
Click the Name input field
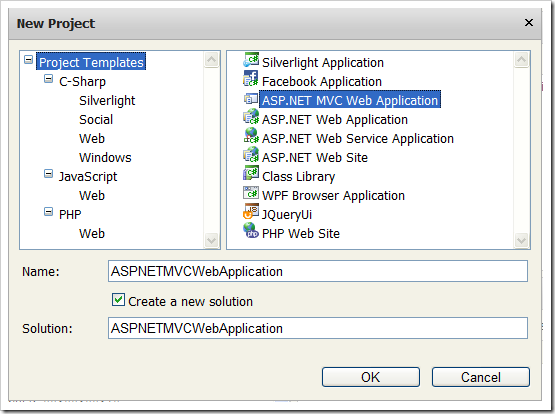(x=318, y=271)
